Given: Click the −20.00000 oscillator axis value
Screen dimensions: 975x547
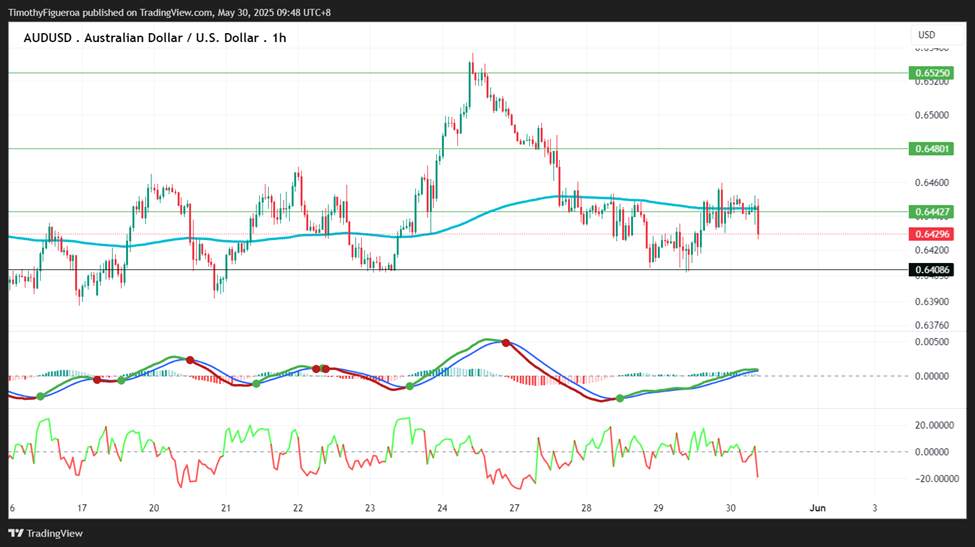Looking at the screenshot, I should [936, 479].
